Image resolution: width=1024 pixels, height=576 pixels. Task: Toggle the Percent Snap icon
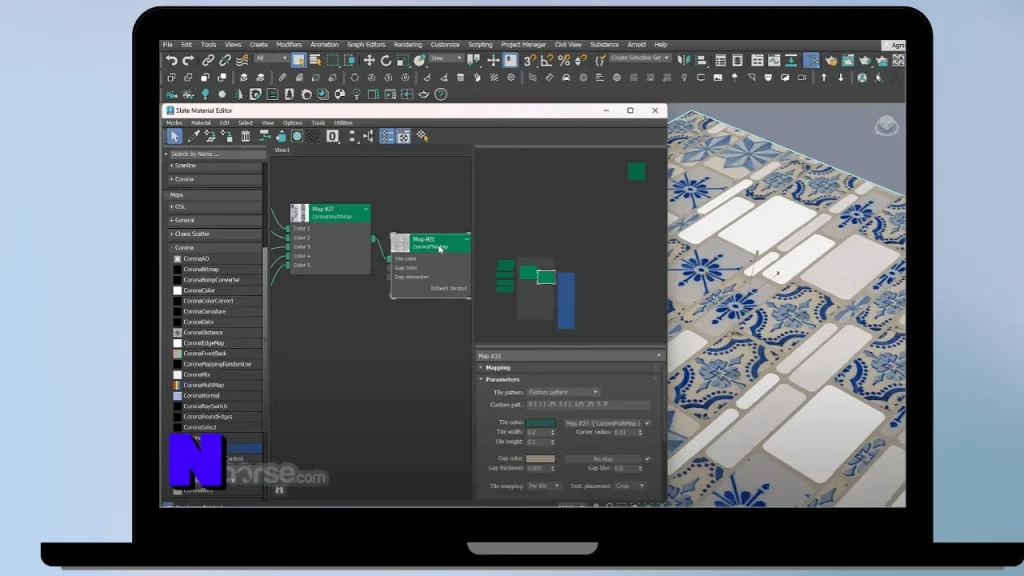[564, 60]
